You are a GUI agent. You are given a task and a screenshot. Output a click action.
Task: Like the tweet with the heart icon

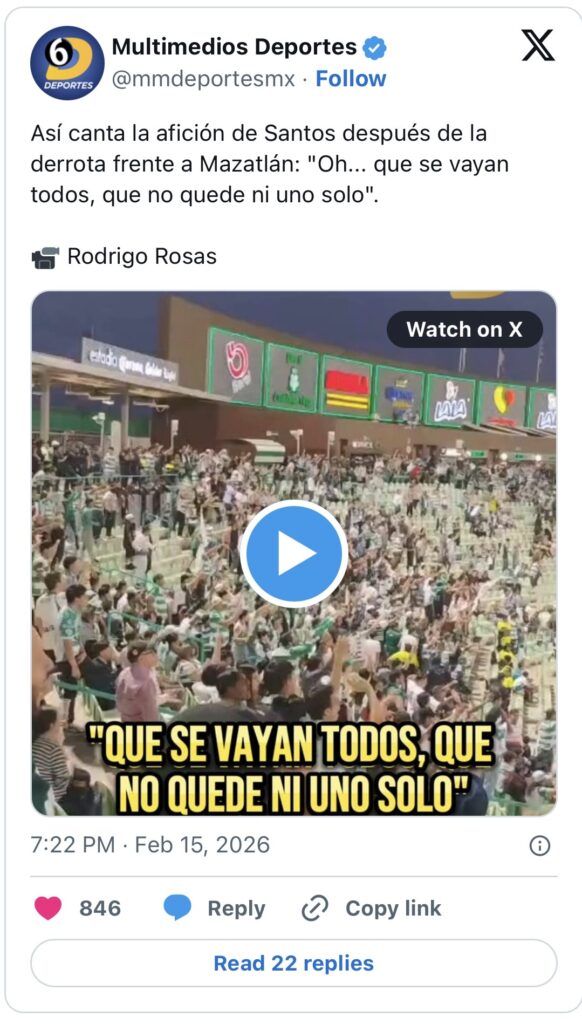coord(48,908)
